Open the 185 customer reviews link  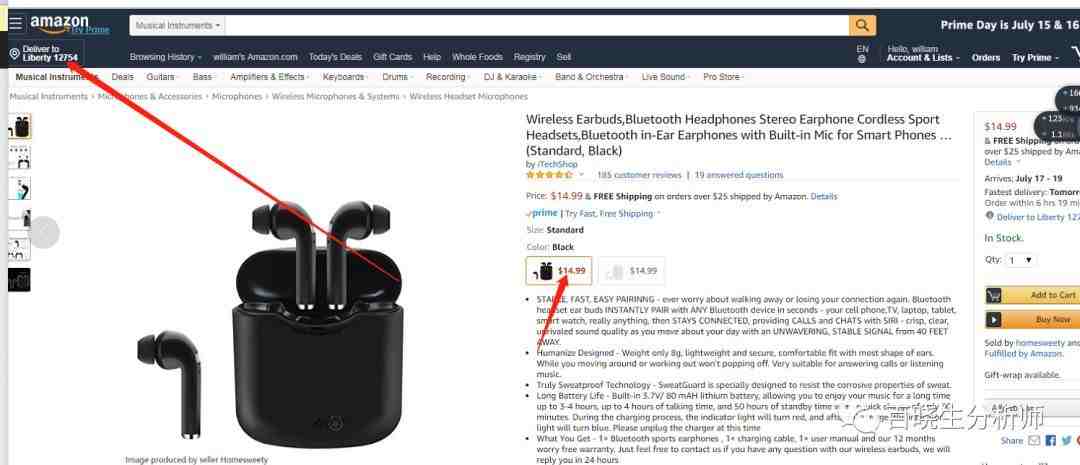tap(638, 175)
